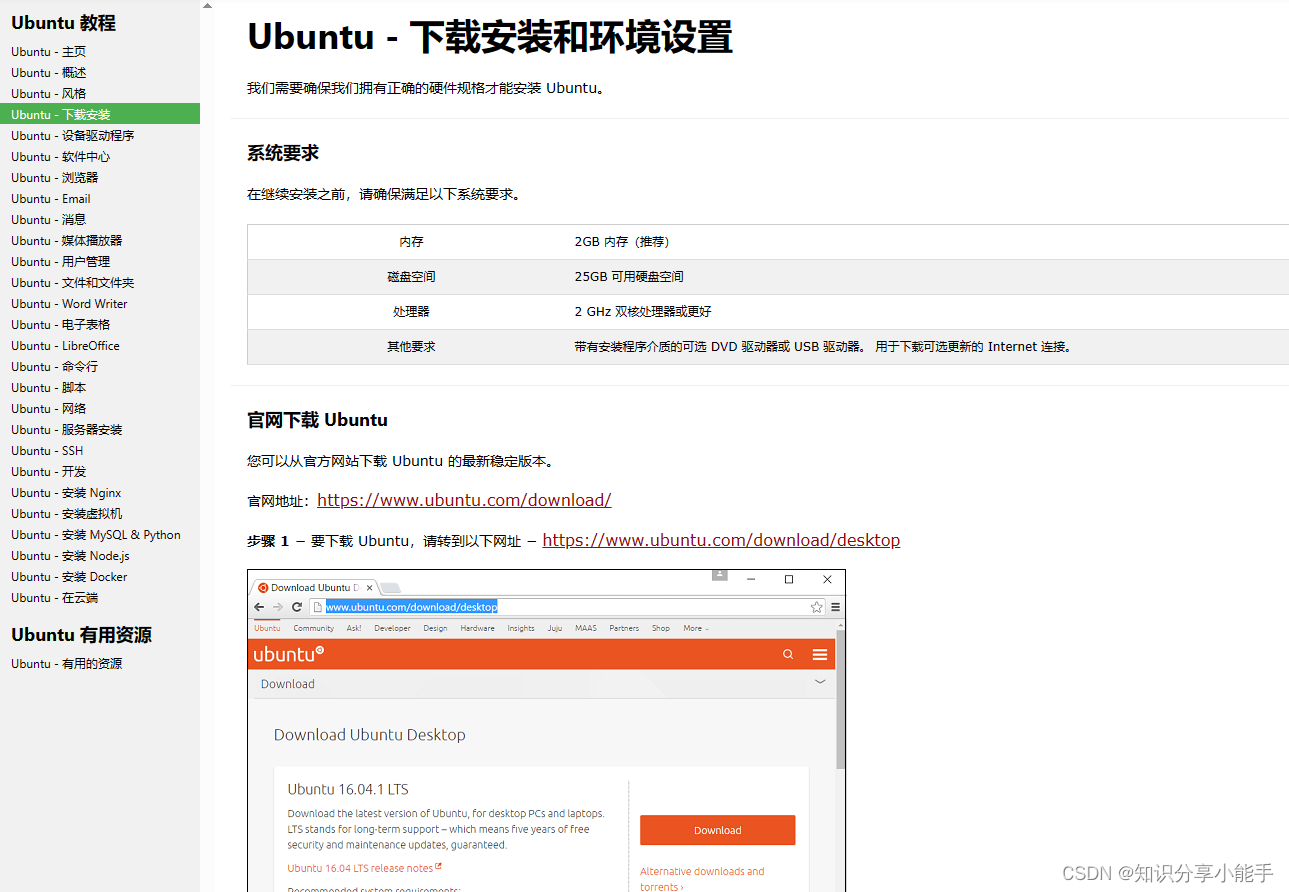
Task: Click the orange Download button
Action: click(718, 830)
